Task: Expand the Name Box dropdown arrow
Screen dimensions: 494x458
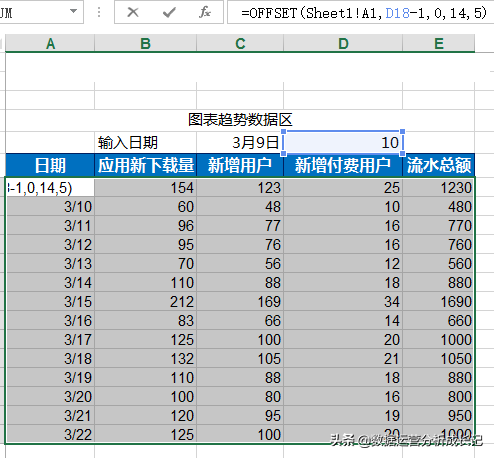Action: pos(73,11)
